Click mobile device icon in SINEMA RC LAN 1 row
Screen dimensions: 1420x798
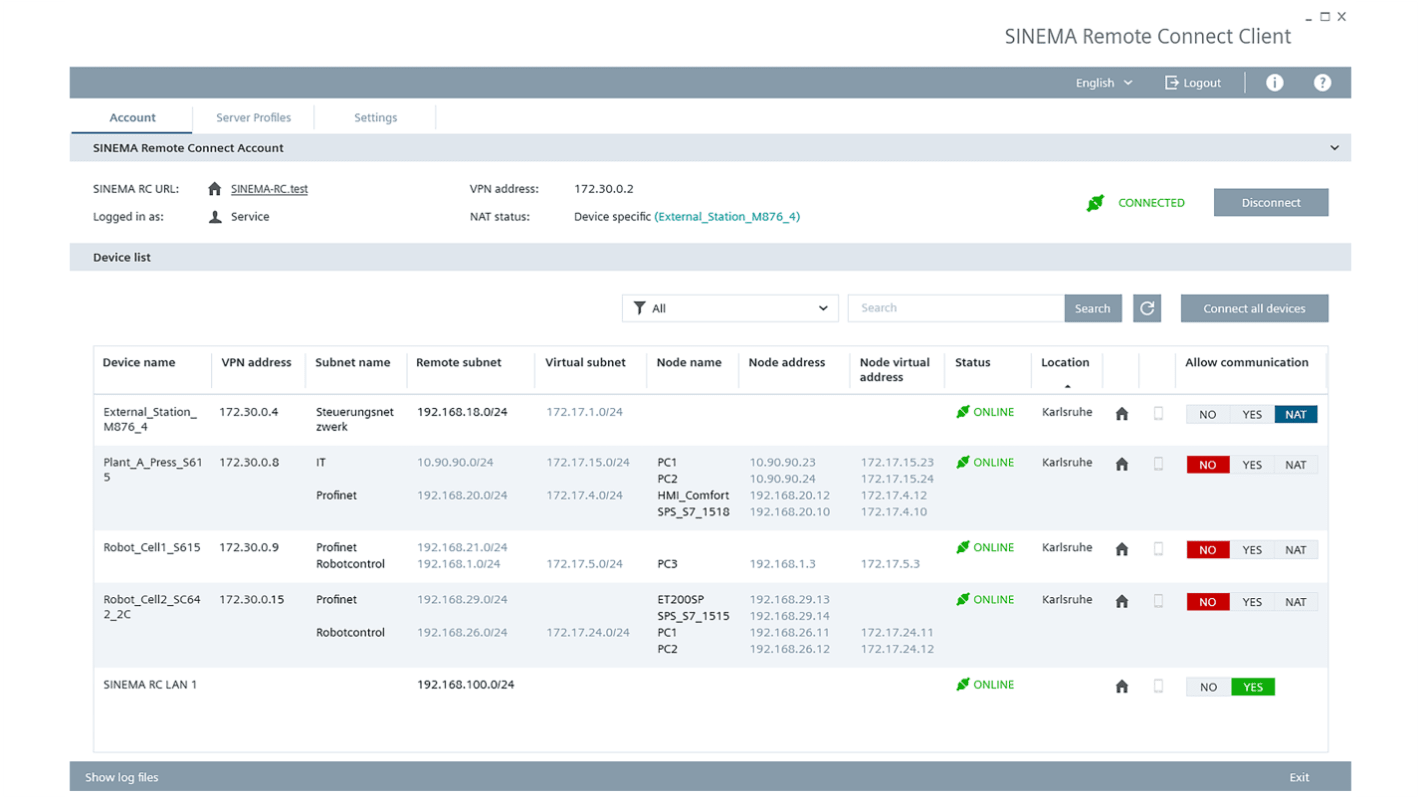click(1158, 685)
